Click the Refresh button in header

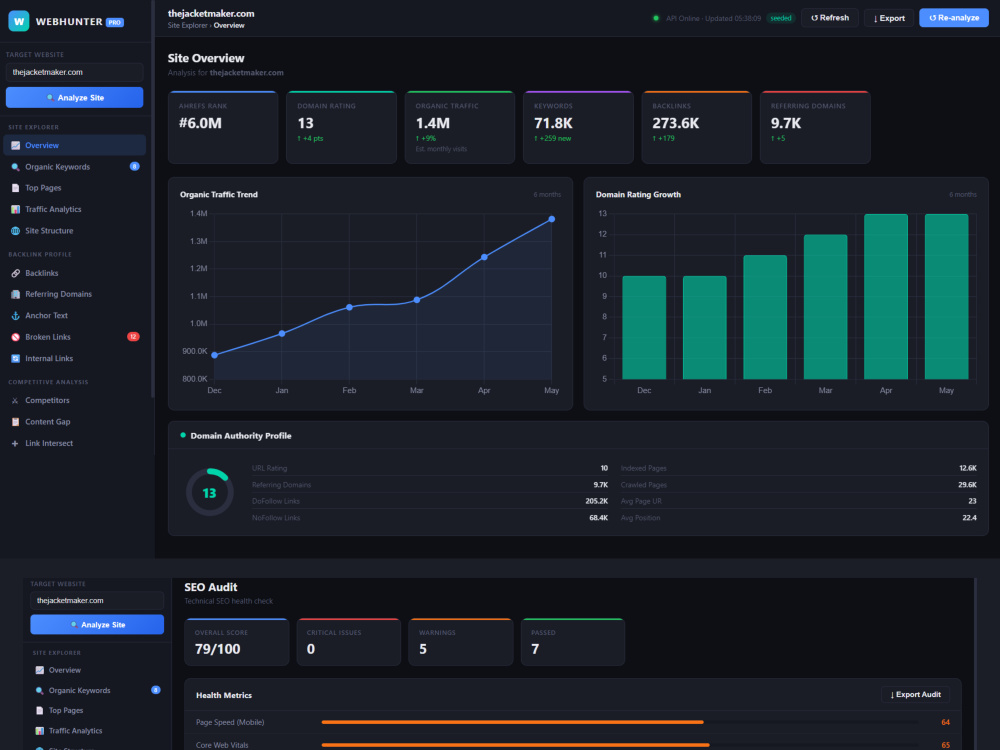point(830,18)
